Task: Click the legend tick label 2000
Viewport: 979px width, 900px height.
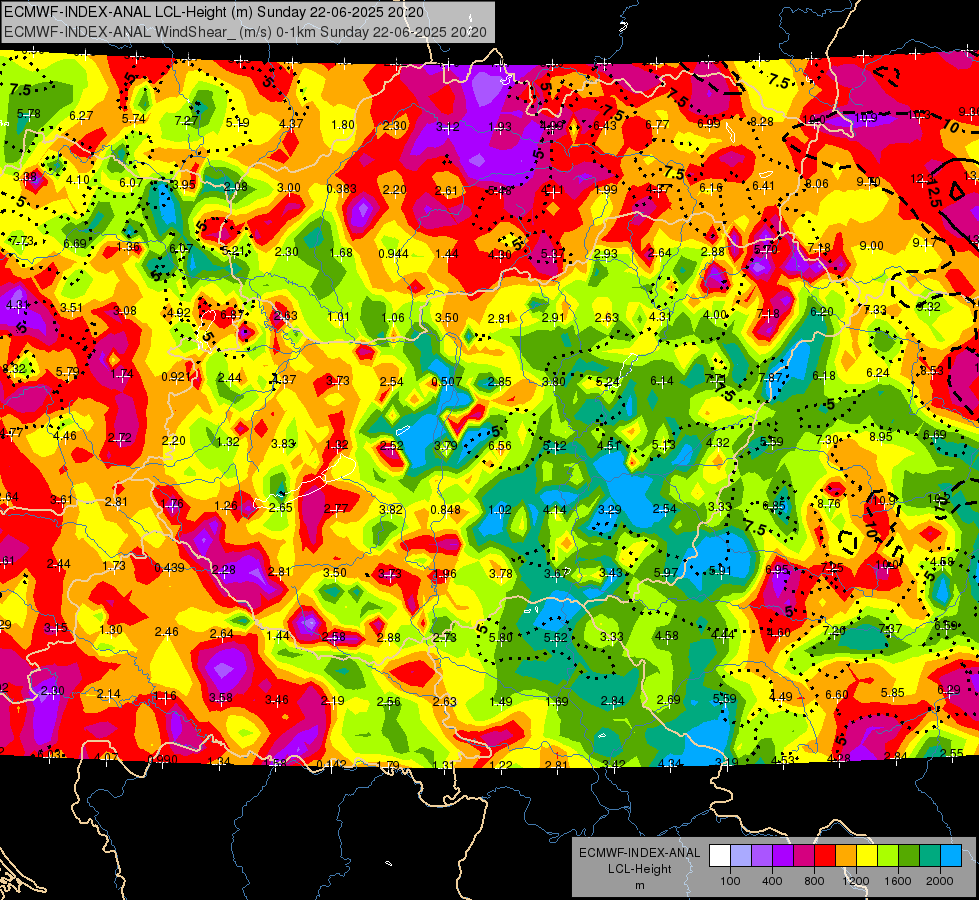Action: coord(940,881)
